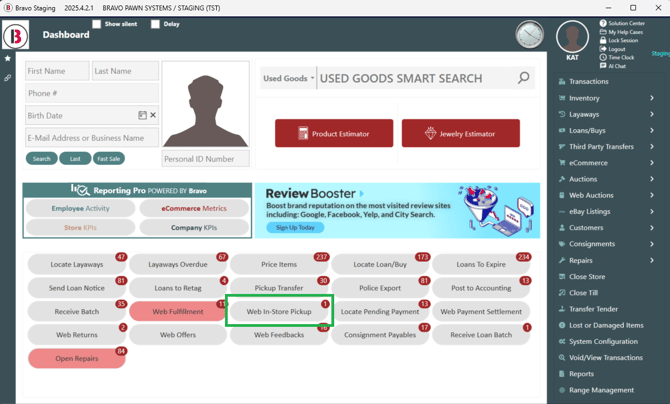Image resolution: width=670 pixels, height=404 pixels.
Task: Click the Jewelry Estimator button
Action: click(x=461, y=133)
